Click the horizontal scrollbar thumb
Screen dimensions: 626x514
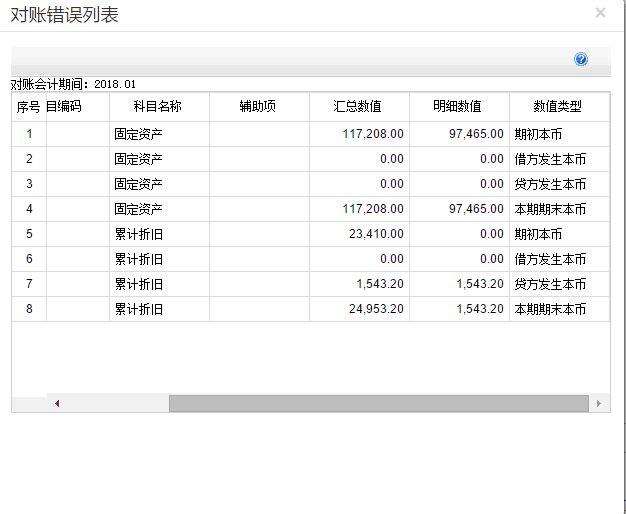click(379, 403)
